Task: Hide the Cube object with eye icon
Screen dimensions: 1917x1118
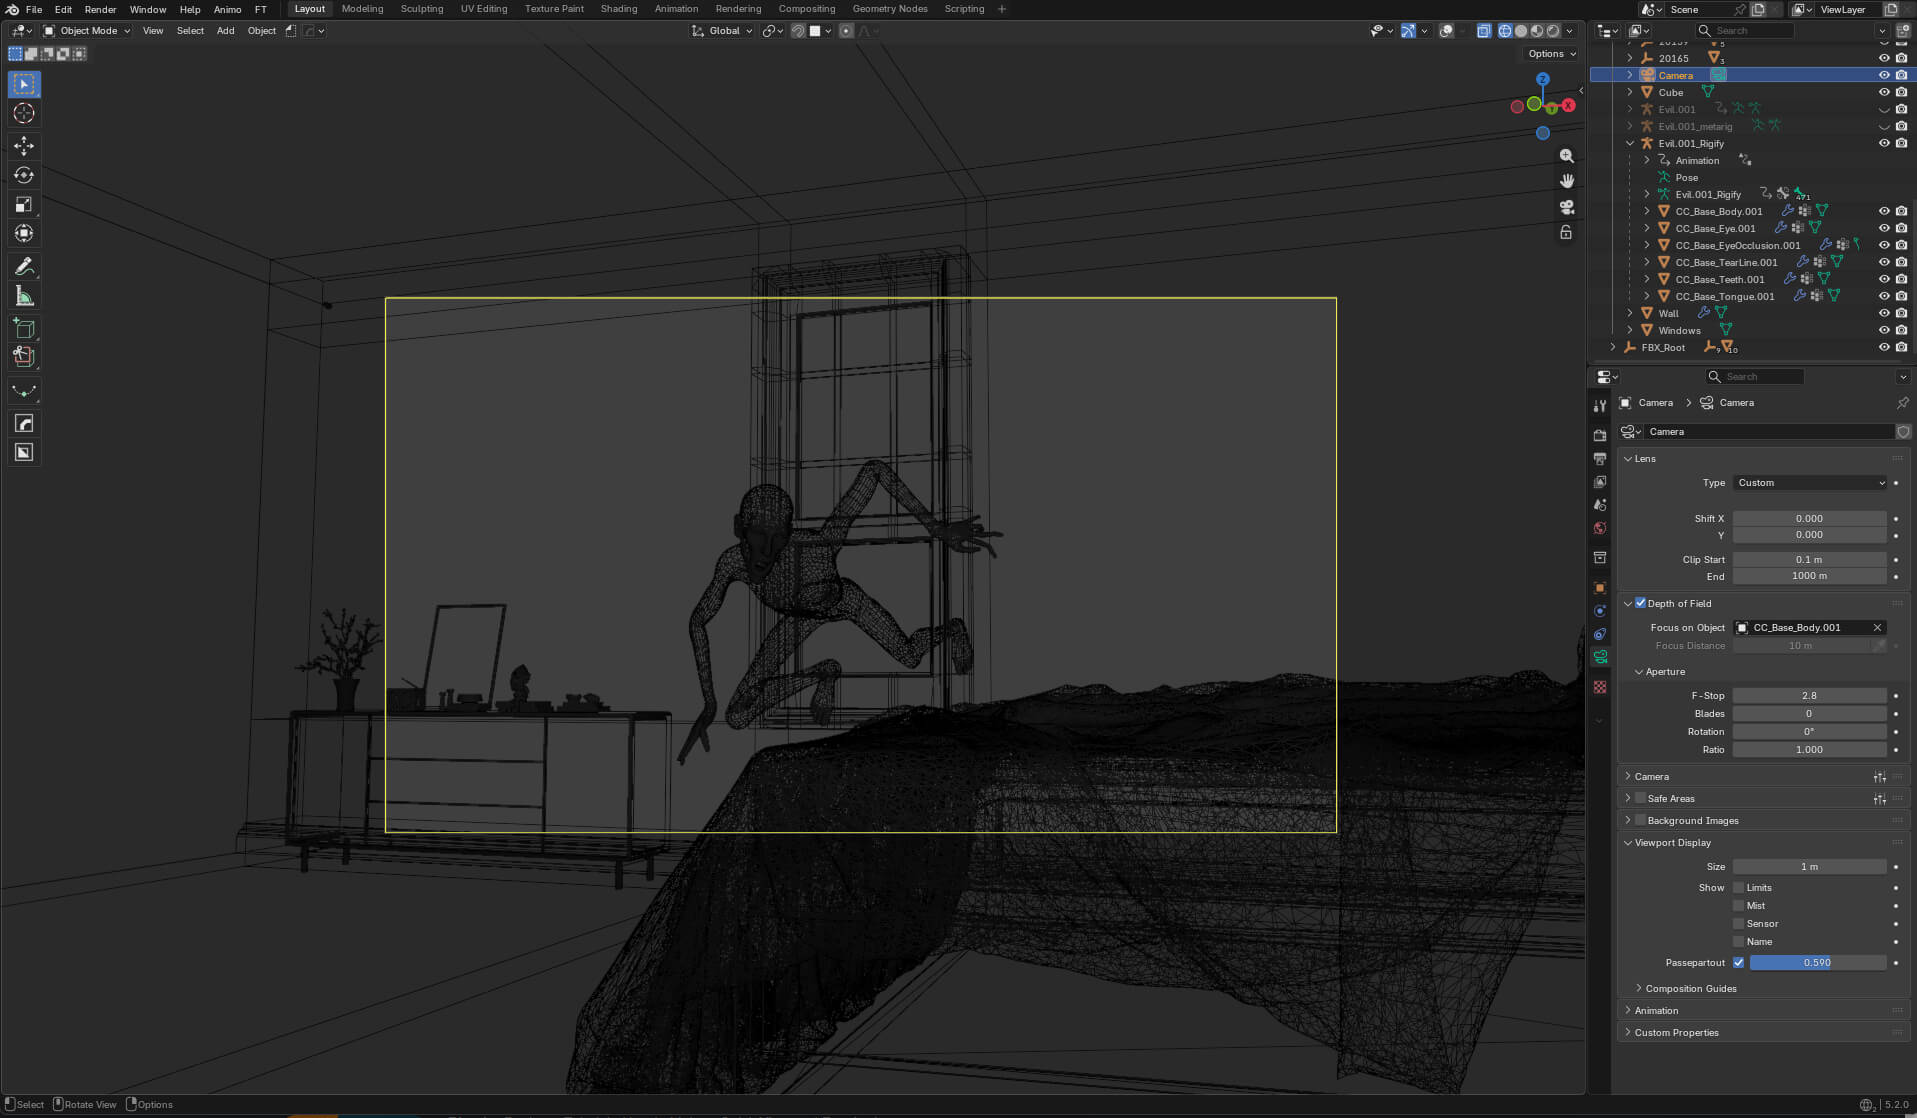Action: click(1884, 92)
